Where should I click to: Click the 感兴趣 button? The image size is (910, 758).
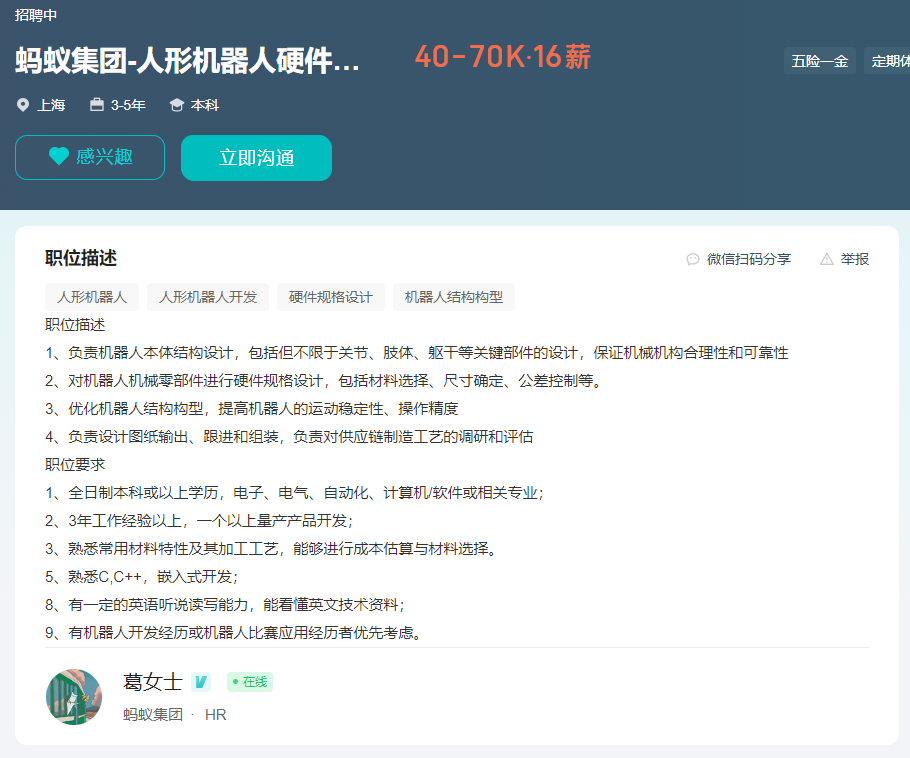89,156
